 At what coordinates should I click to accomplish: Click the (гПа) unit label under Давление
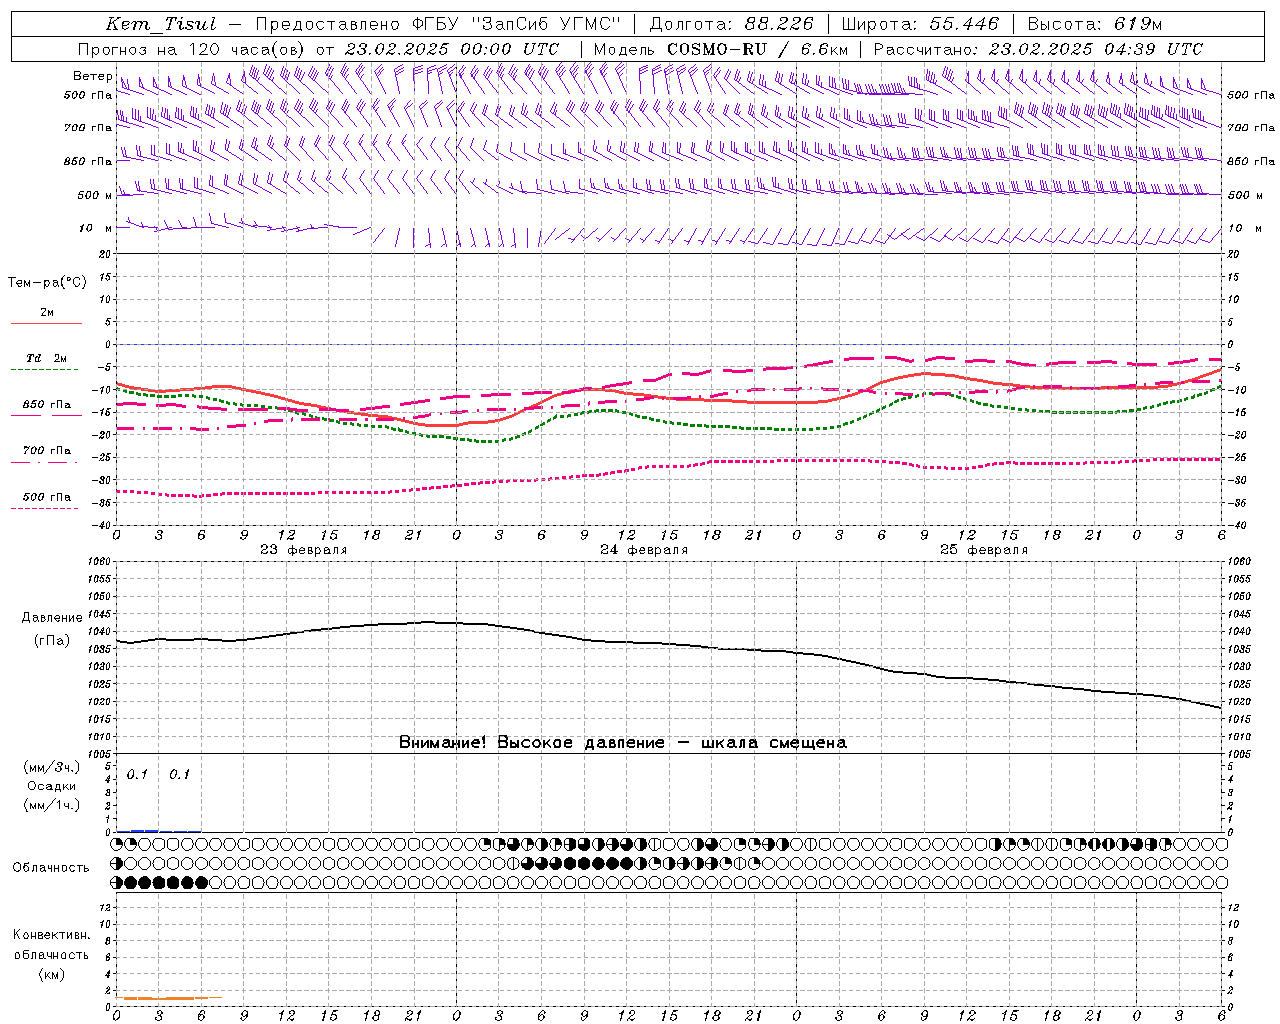point(52,641)
